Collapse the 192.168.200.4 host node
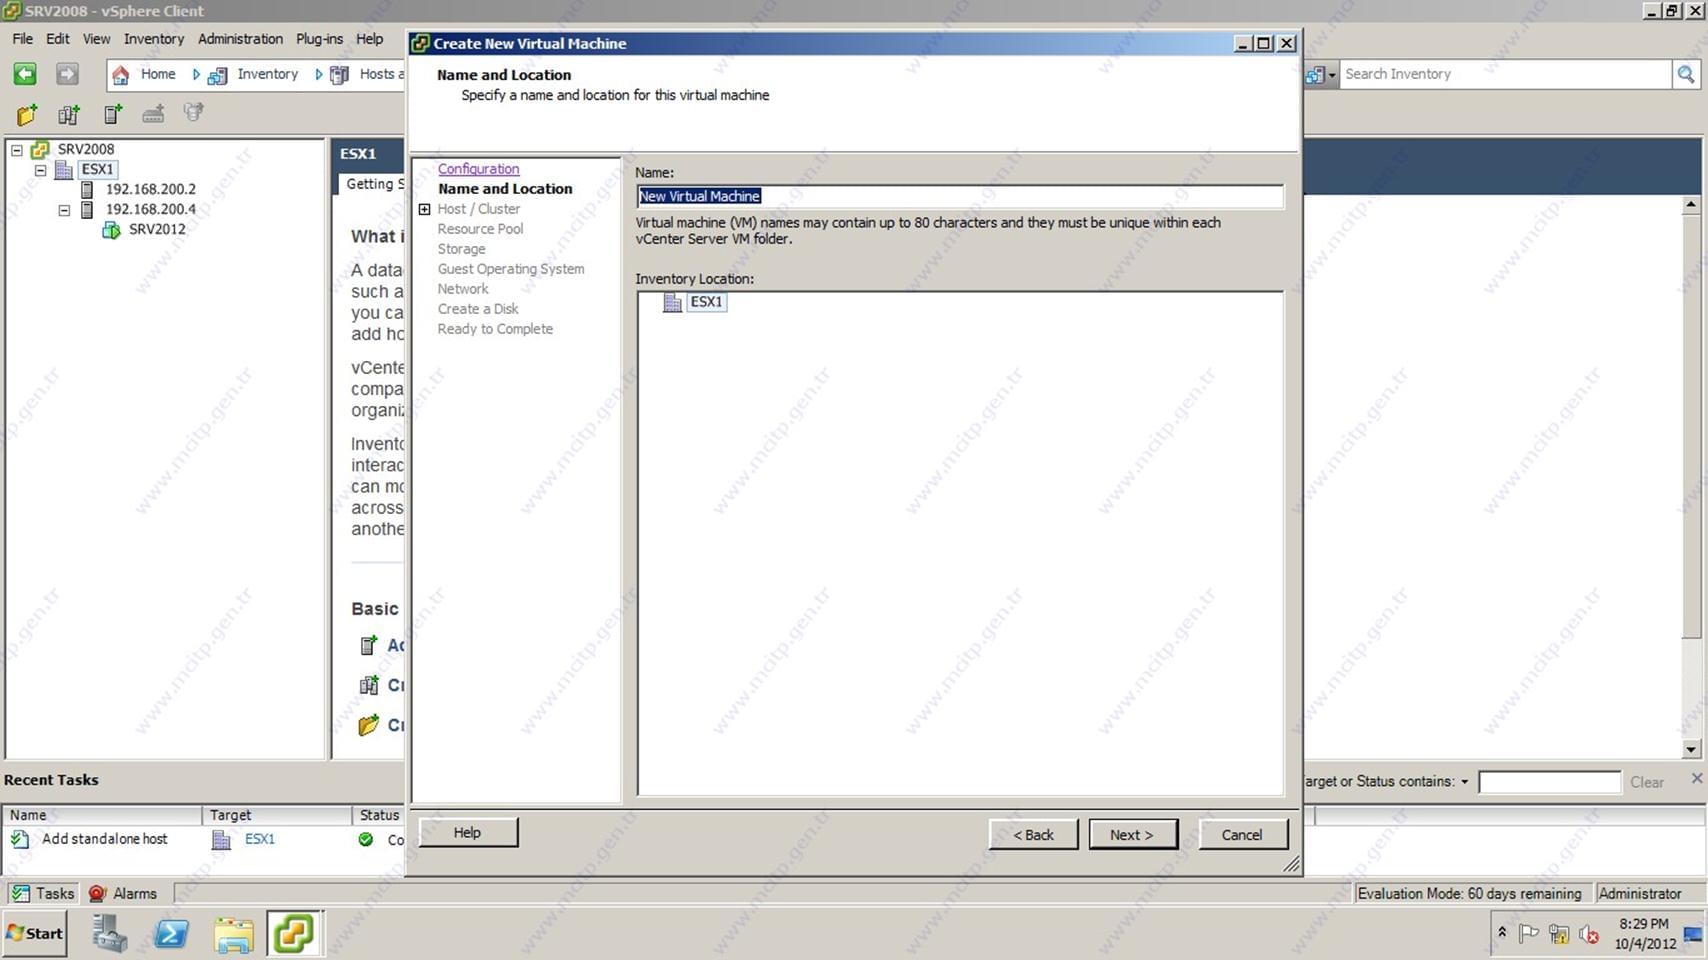The image size is (1708, 960). point(64,210)
